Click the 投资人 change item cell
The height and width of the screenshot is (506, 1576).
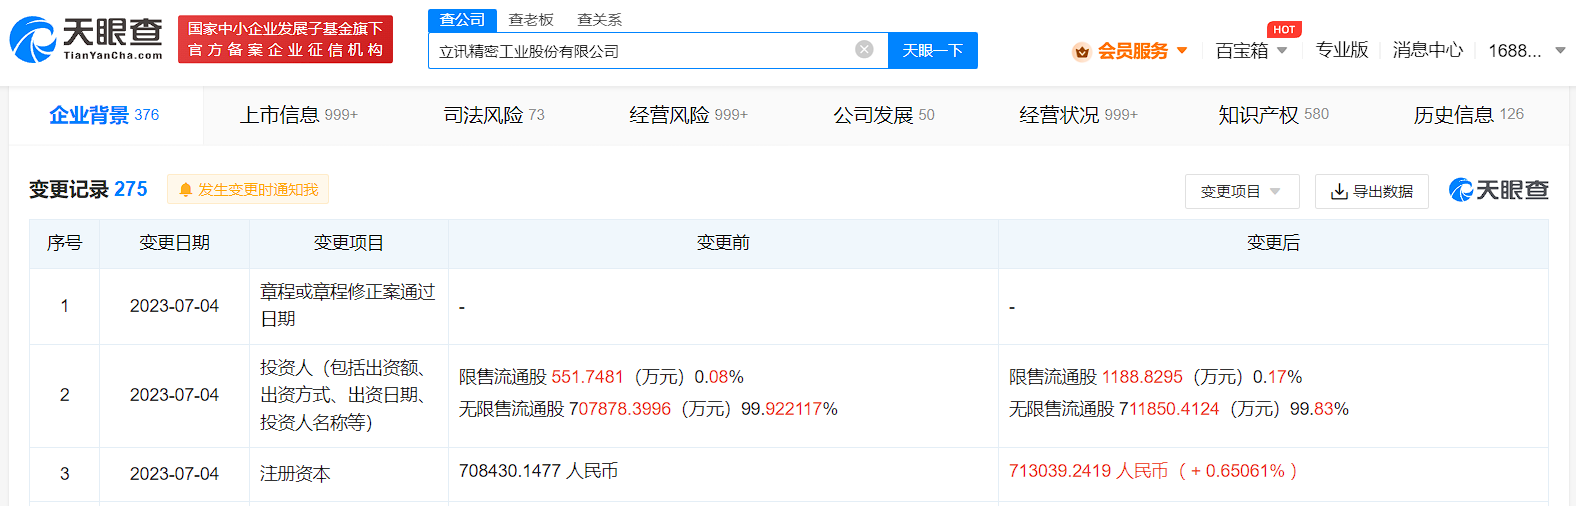tap(348, 395)
